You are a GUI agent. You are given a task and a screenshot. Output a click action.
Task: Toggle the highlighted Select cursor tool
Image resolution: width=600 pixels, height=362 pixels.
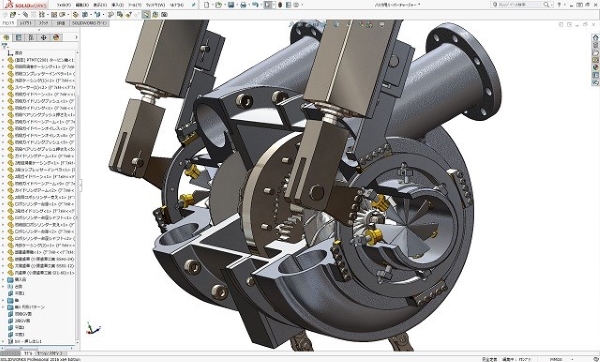click(268, 5)
